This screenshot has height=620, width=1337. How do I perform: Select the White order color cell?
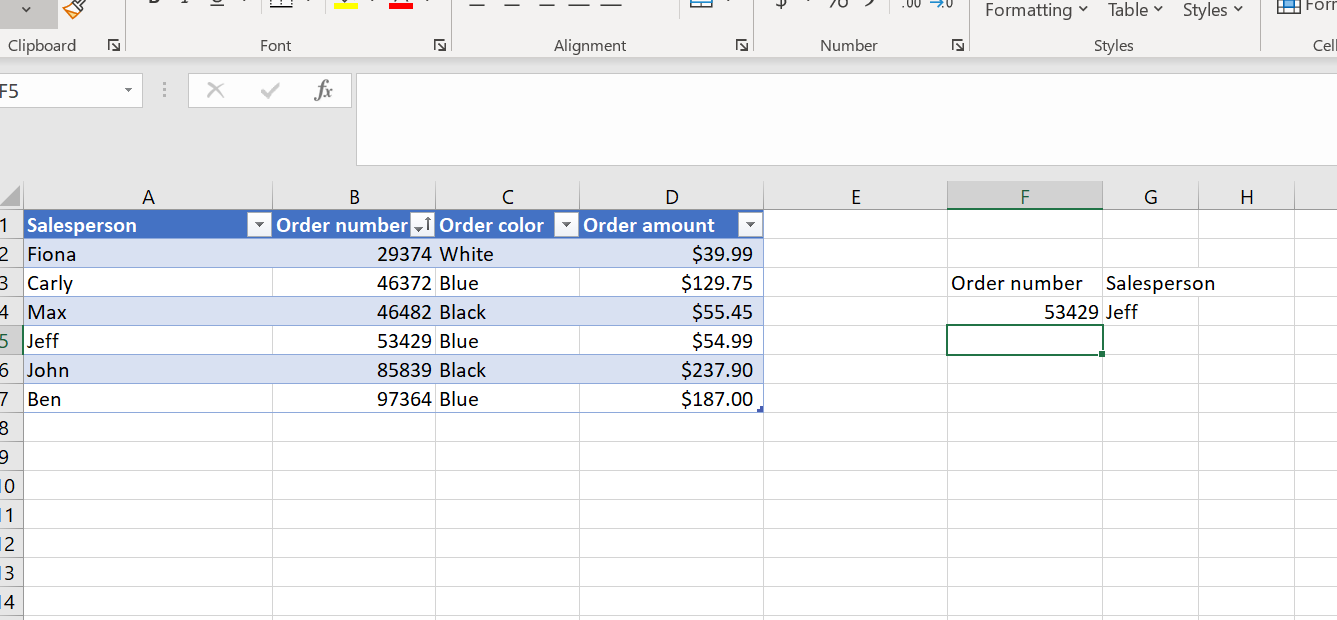click(508, 254)
